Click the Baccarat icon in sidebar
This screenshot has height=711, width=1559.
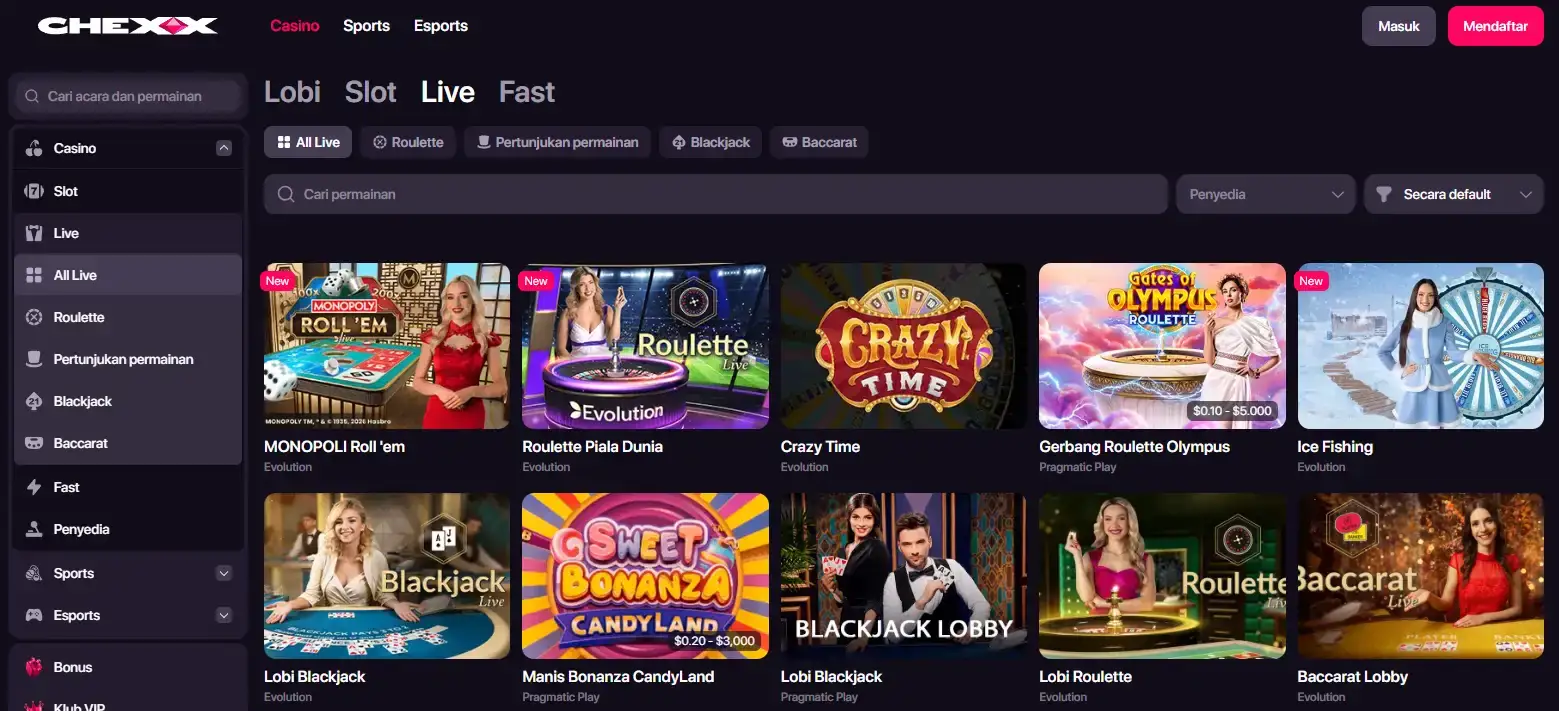(34, 443)
